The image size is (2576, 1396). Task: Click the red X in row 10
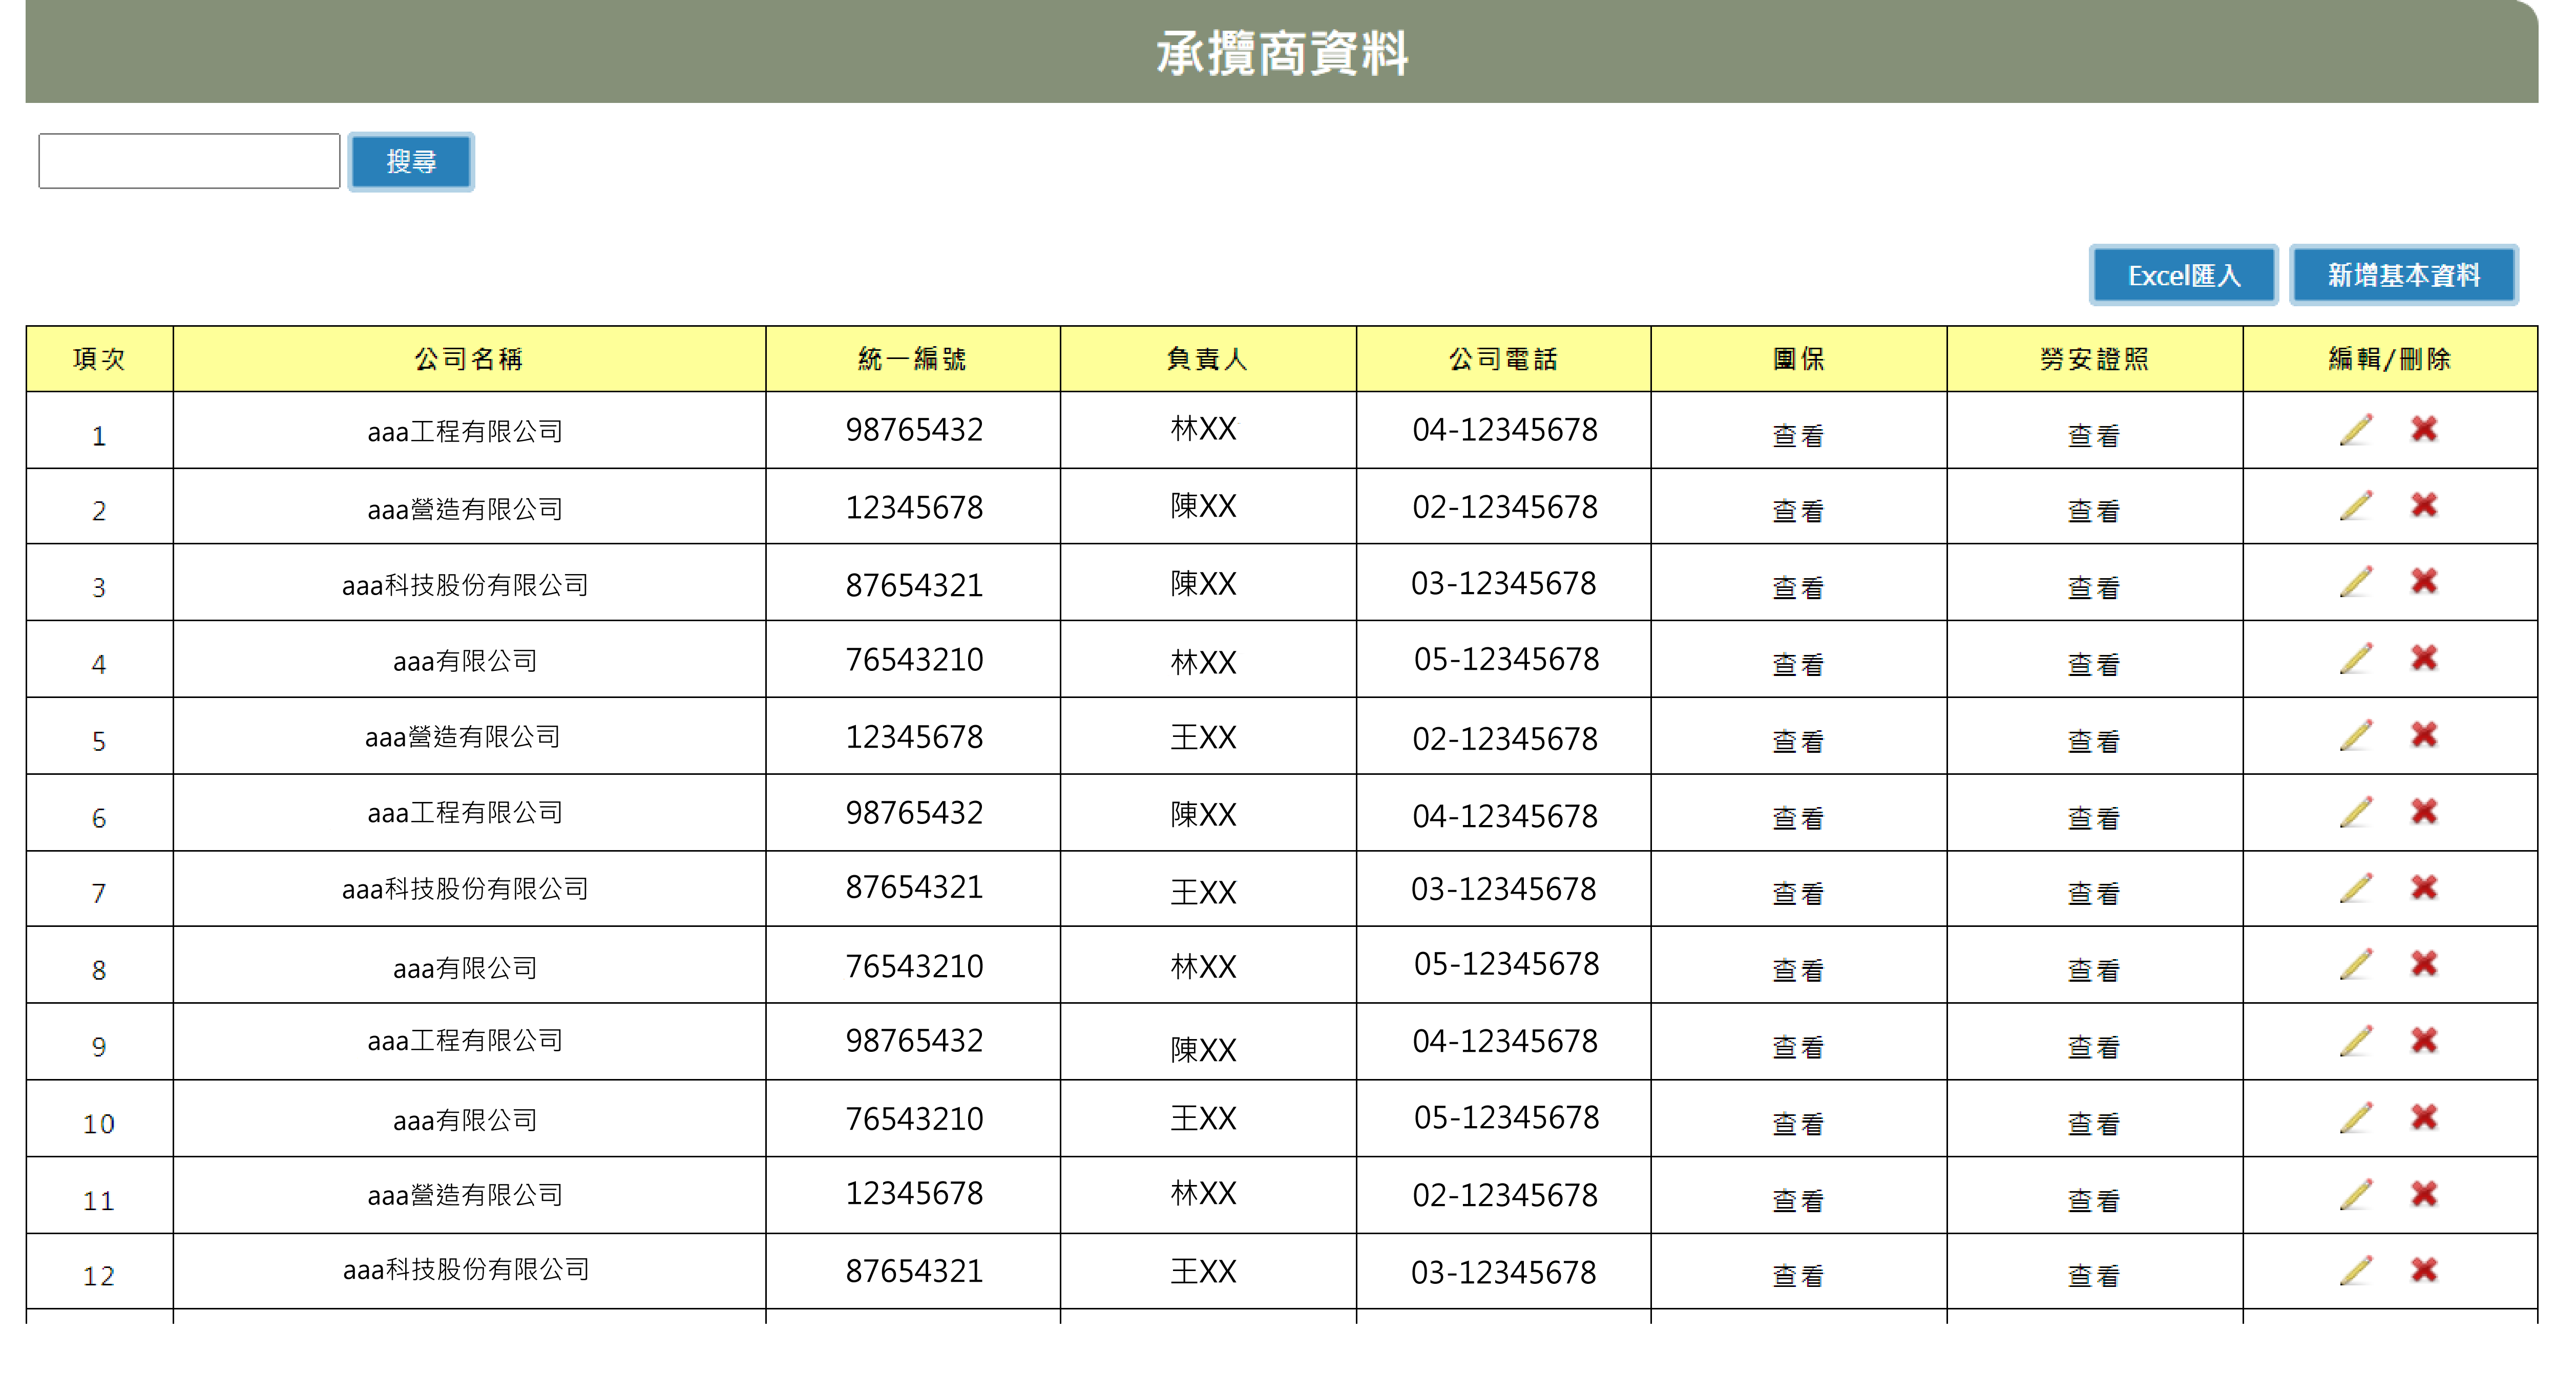click(x=2424, y=1117)
